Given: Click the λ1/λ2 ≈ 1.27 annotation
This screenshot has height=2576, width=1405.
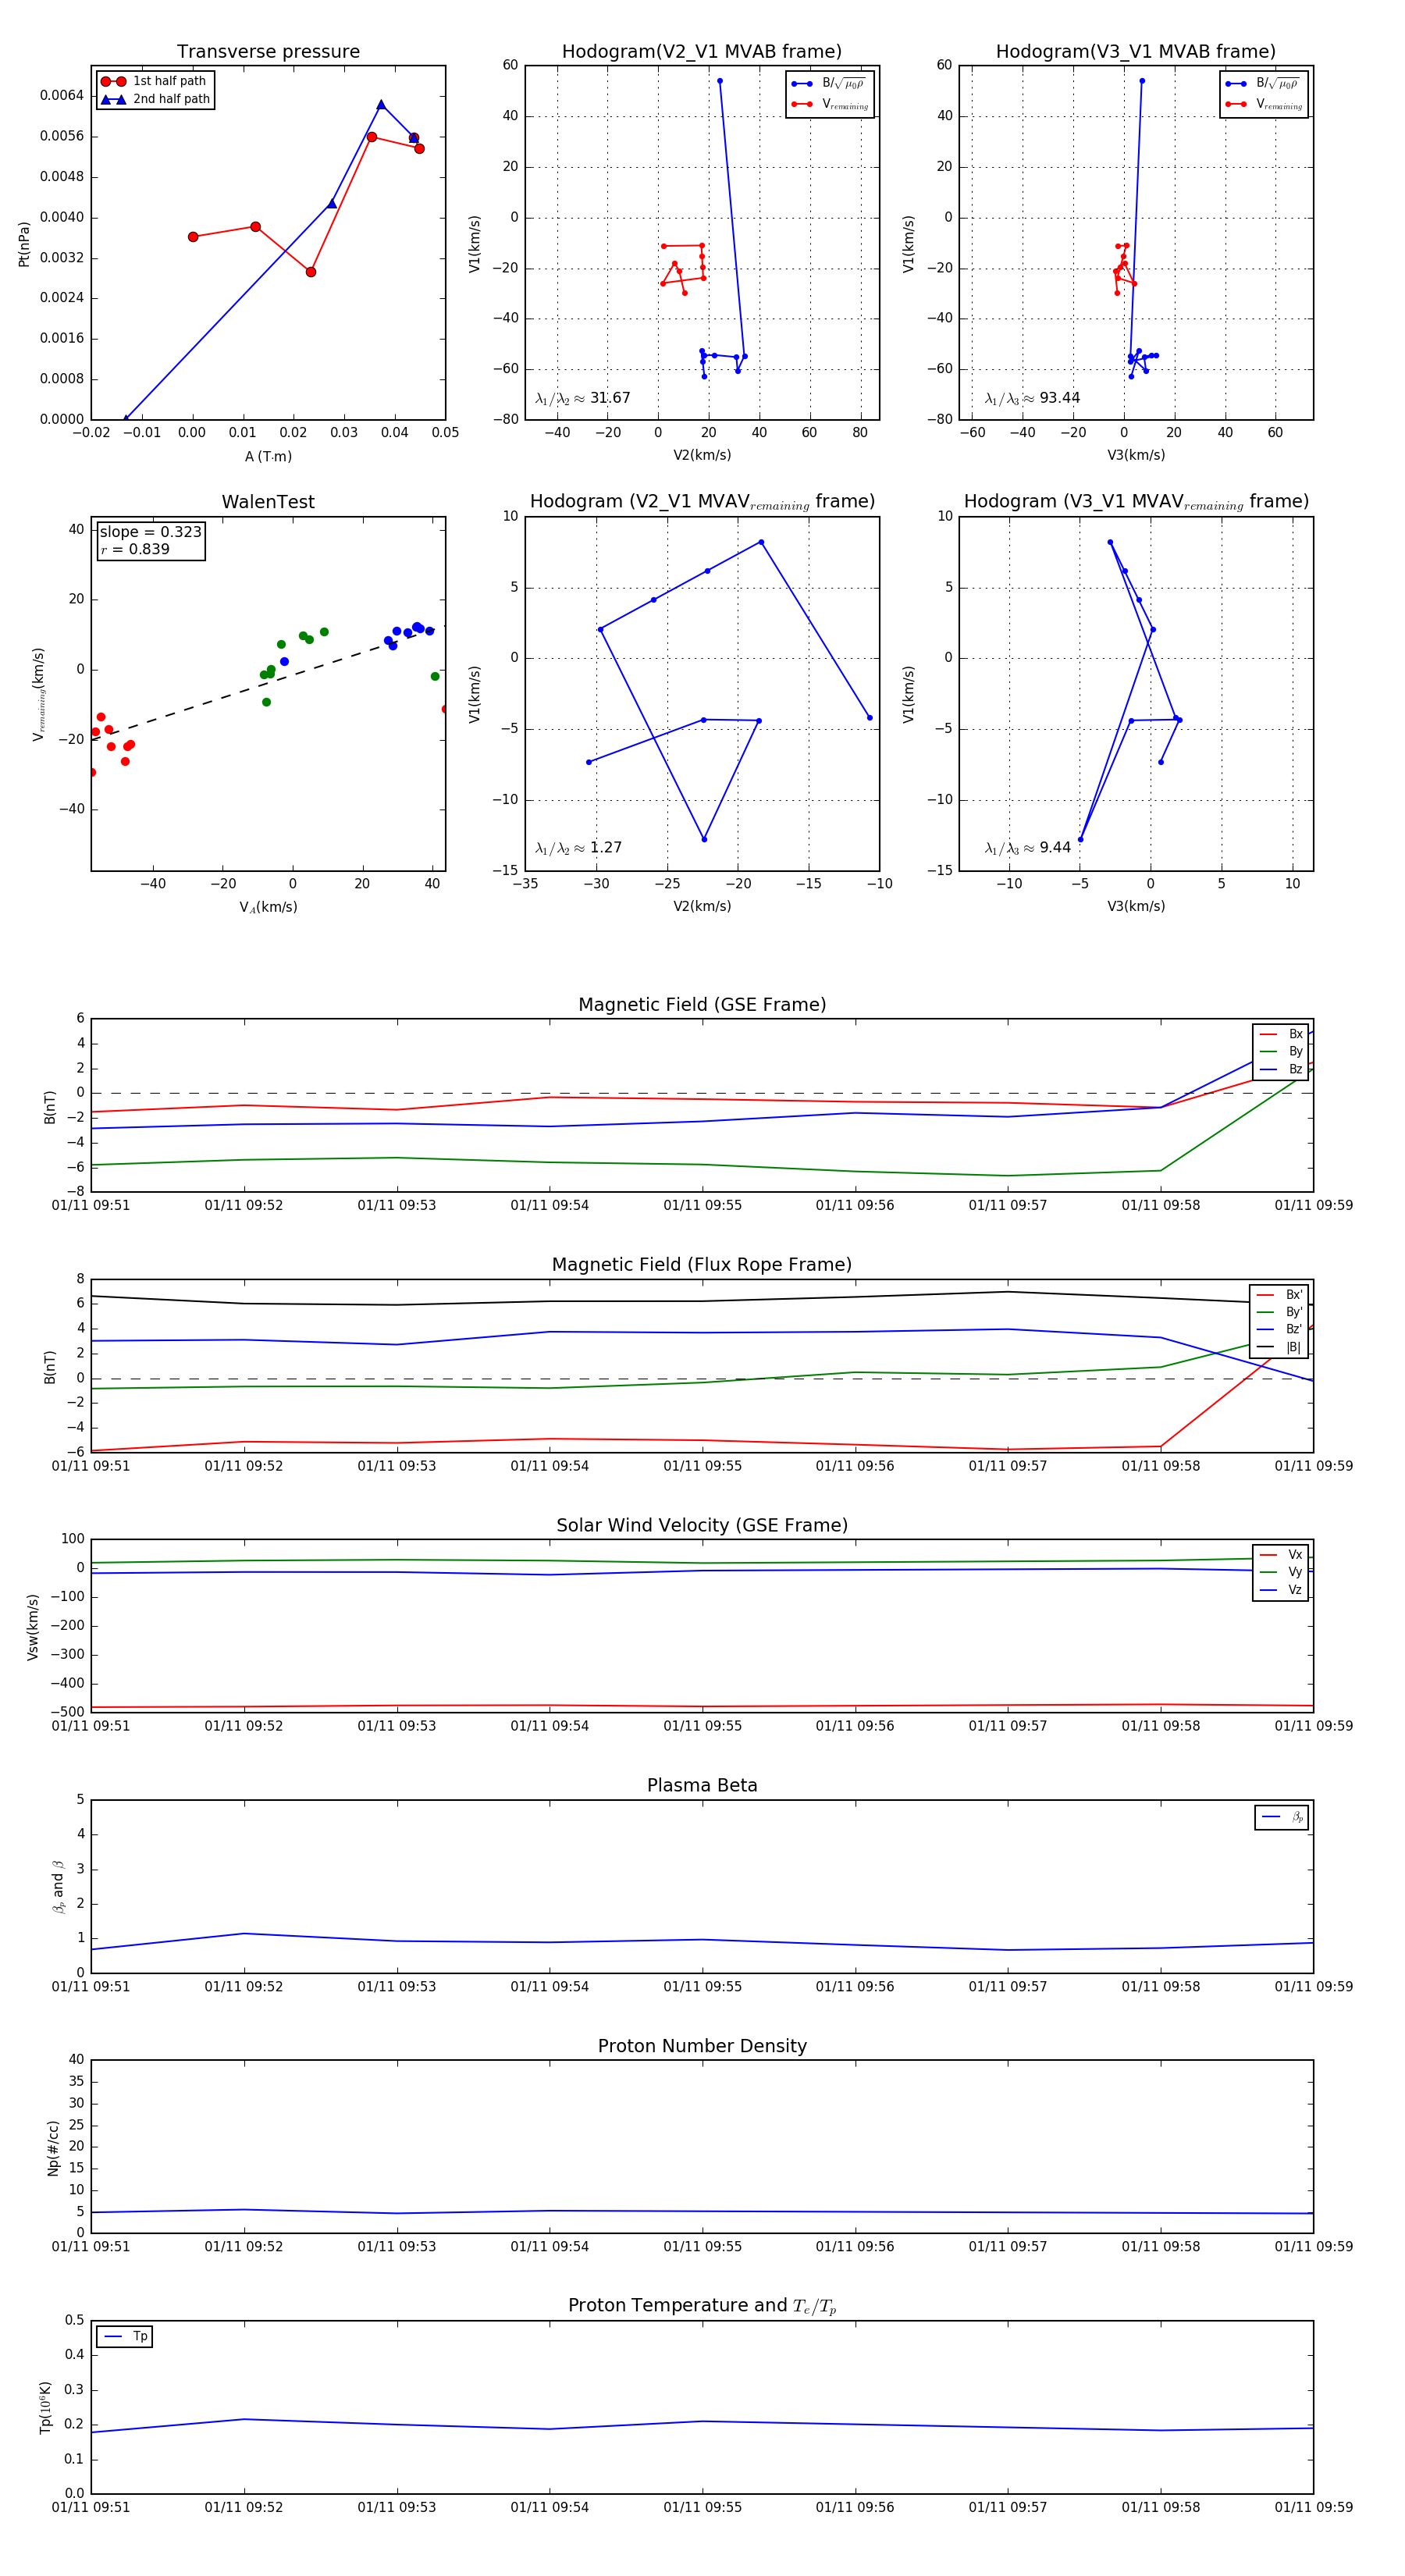Looking at the screenshot, I should click(x=579, y=848).
